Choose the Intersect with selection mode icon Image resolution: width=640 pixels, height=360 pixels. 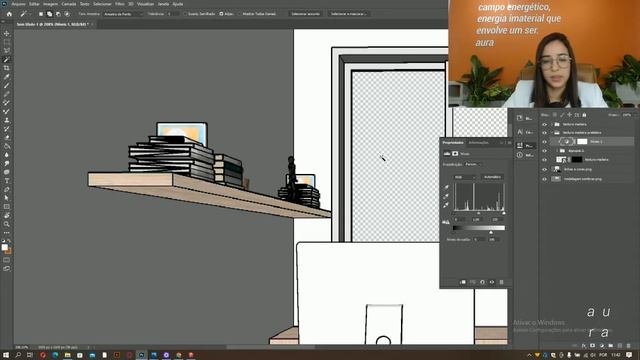pyautogui.click(x=67, y=14)
